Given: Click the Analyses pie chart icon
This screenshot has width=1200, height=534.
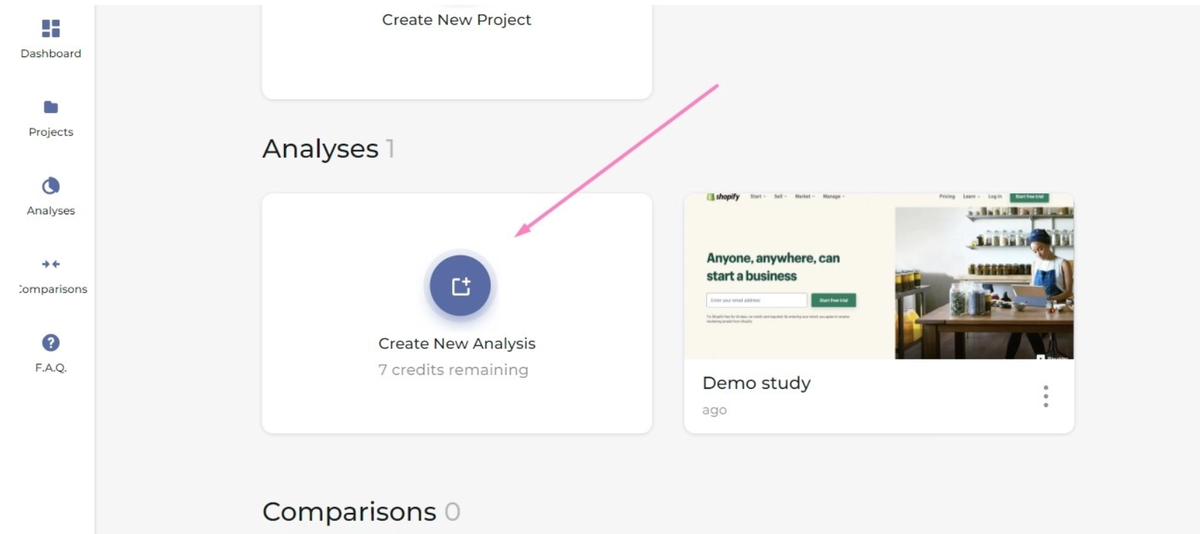Looking at the screenshot, I should coord(51,186).
